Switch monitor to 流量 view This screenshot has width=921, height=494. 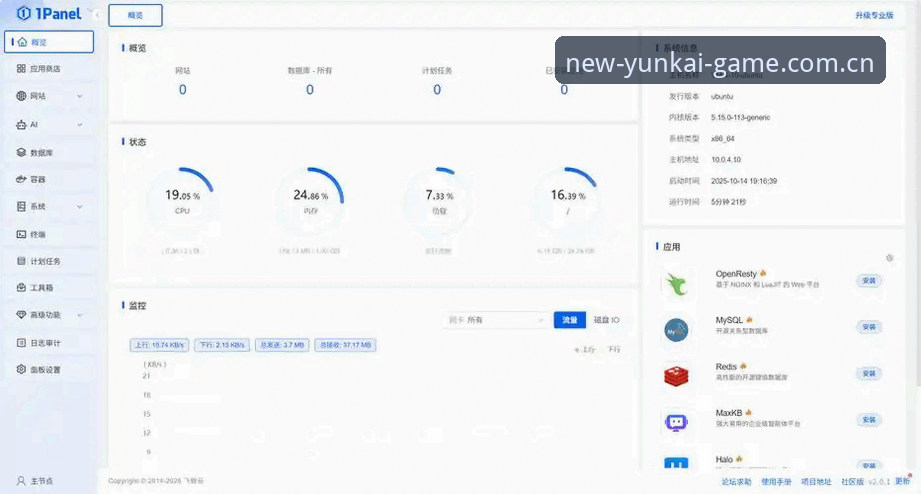[x=570, y=320]
